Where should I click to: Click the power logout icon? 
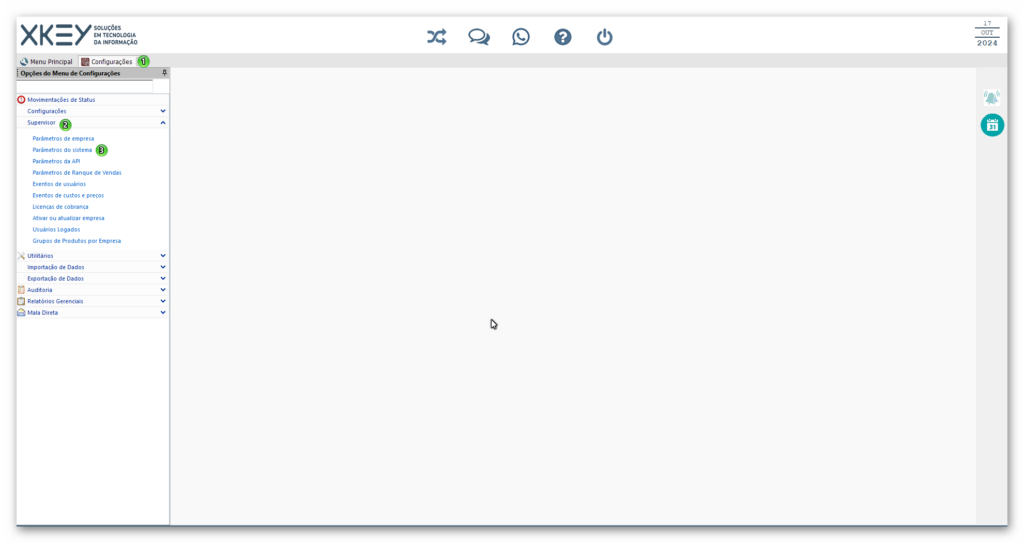[604, 37]
